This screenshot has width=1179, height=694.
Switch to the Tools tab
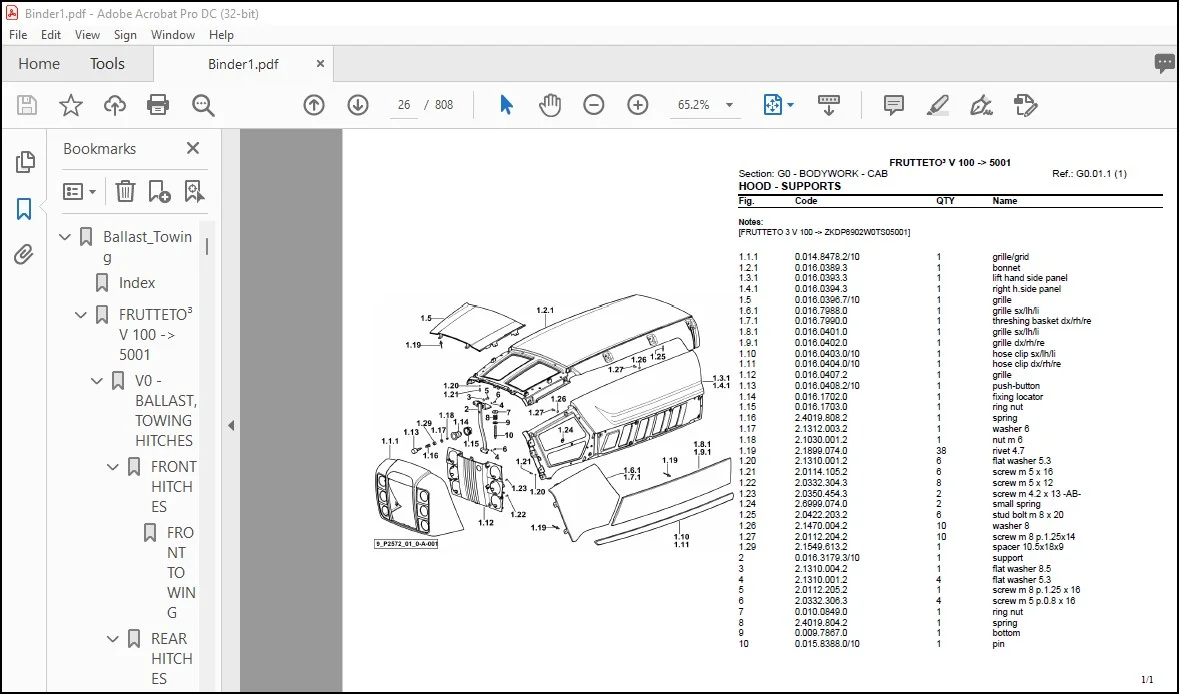pos(108,64)
